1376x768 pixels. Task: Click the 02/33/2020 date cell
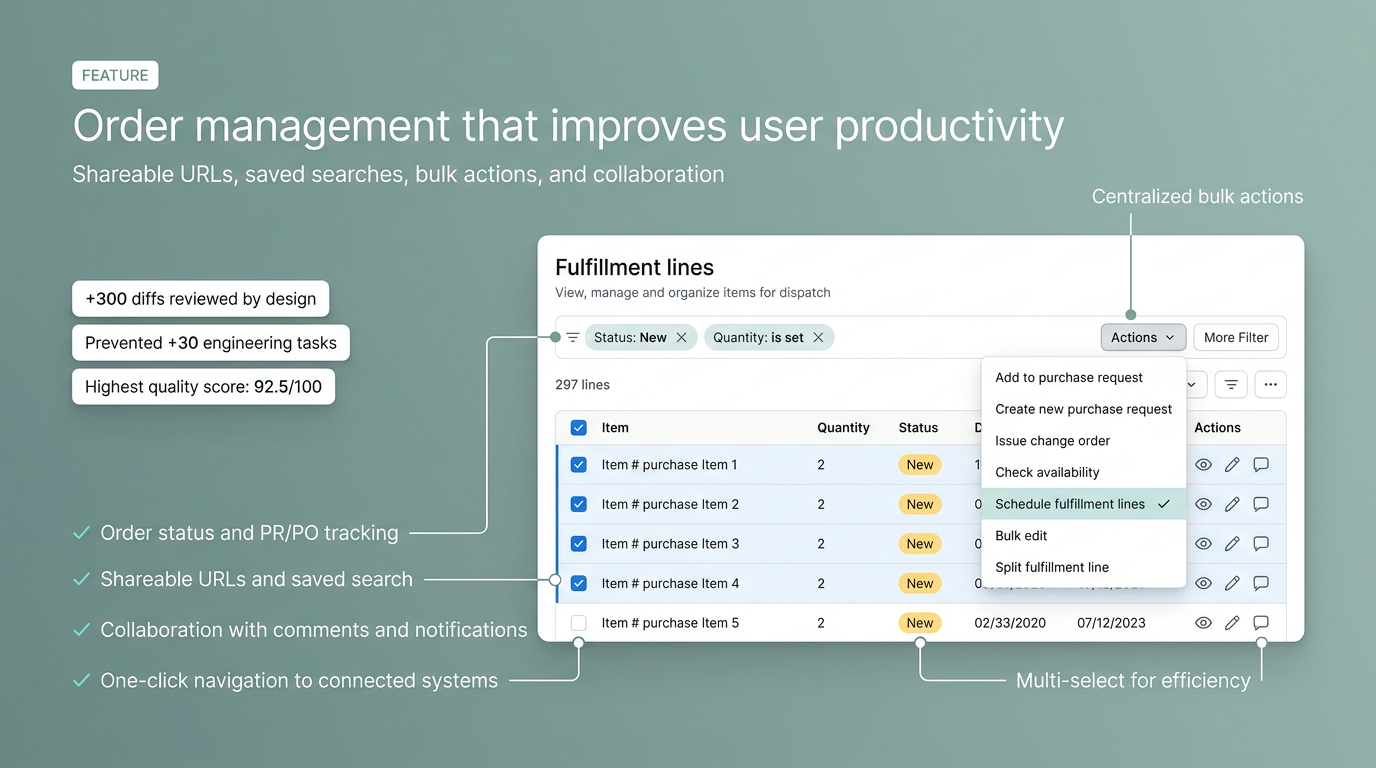pos(1010,623)
